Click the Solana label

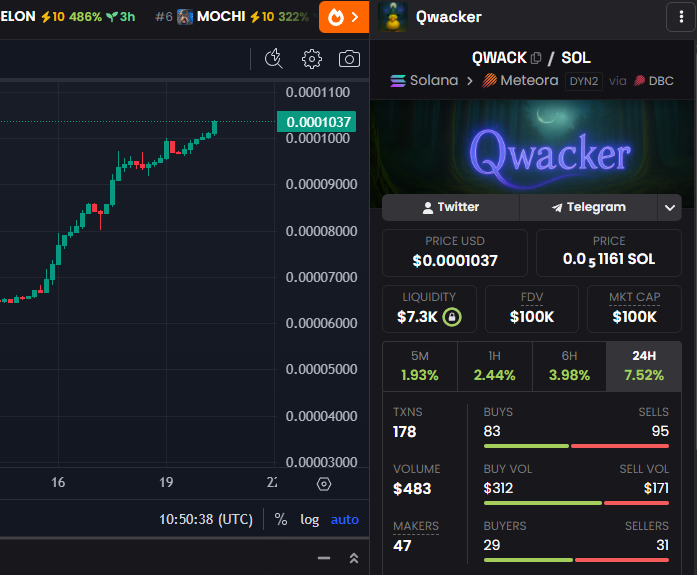click(x=434, y=80)
